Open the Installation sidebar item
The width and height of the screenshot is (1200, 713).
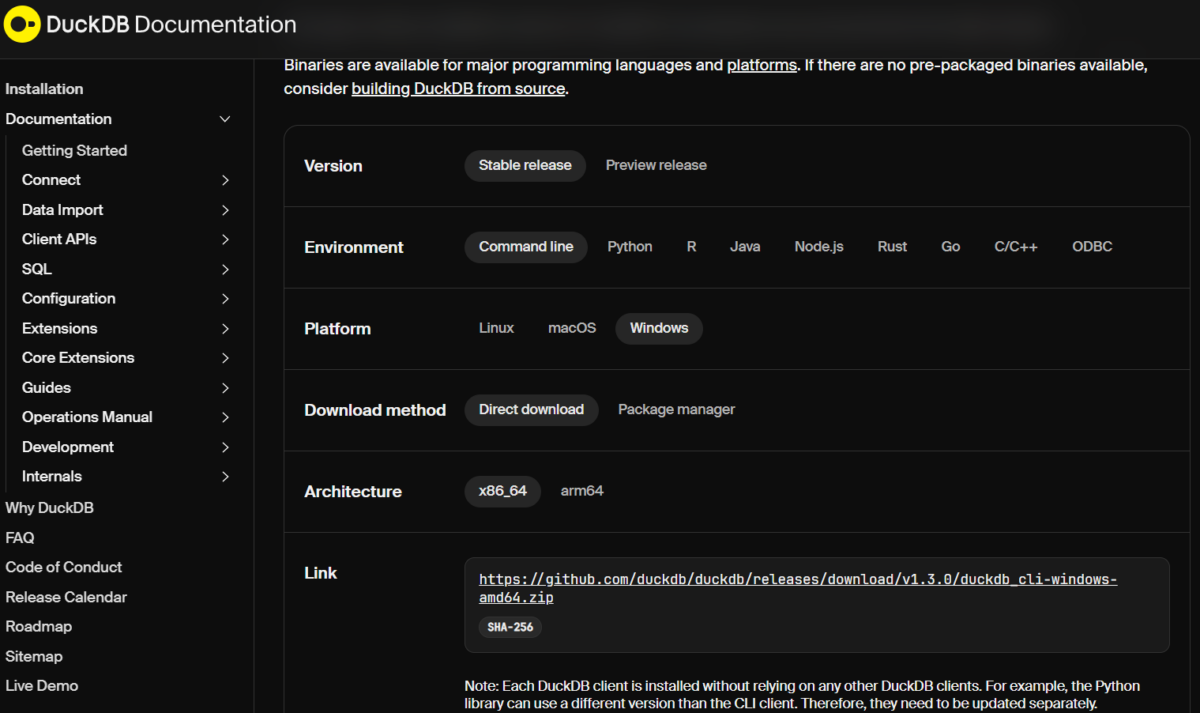coord(44,89)
